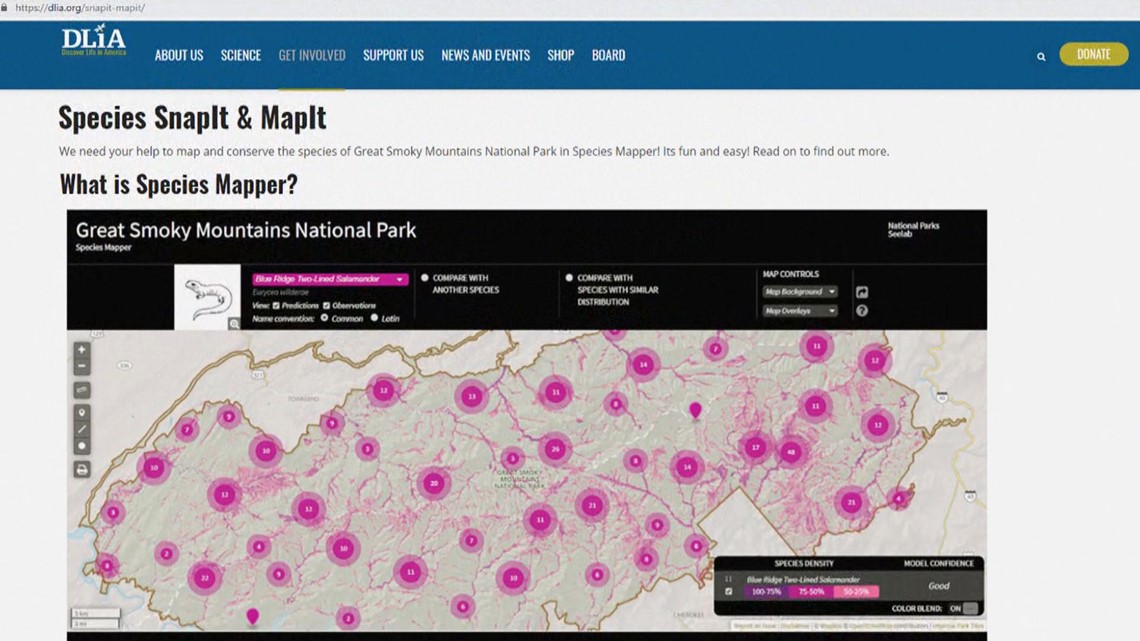The height and width of the screenshot is (641, 1140).
Task: Expand the Map Overlays dropdown
Action: click(x=799, y=311)
